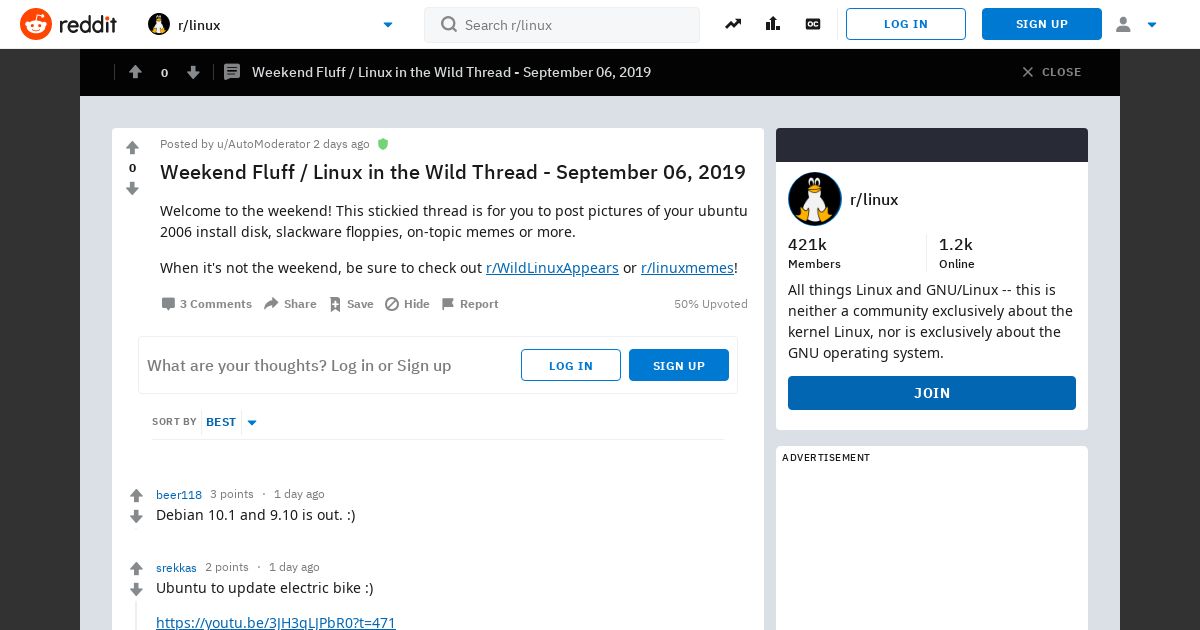Viewport: 1200px width, 630px height.
Task: Expand the r/linux community dropdown
Action: pos(388,25)
